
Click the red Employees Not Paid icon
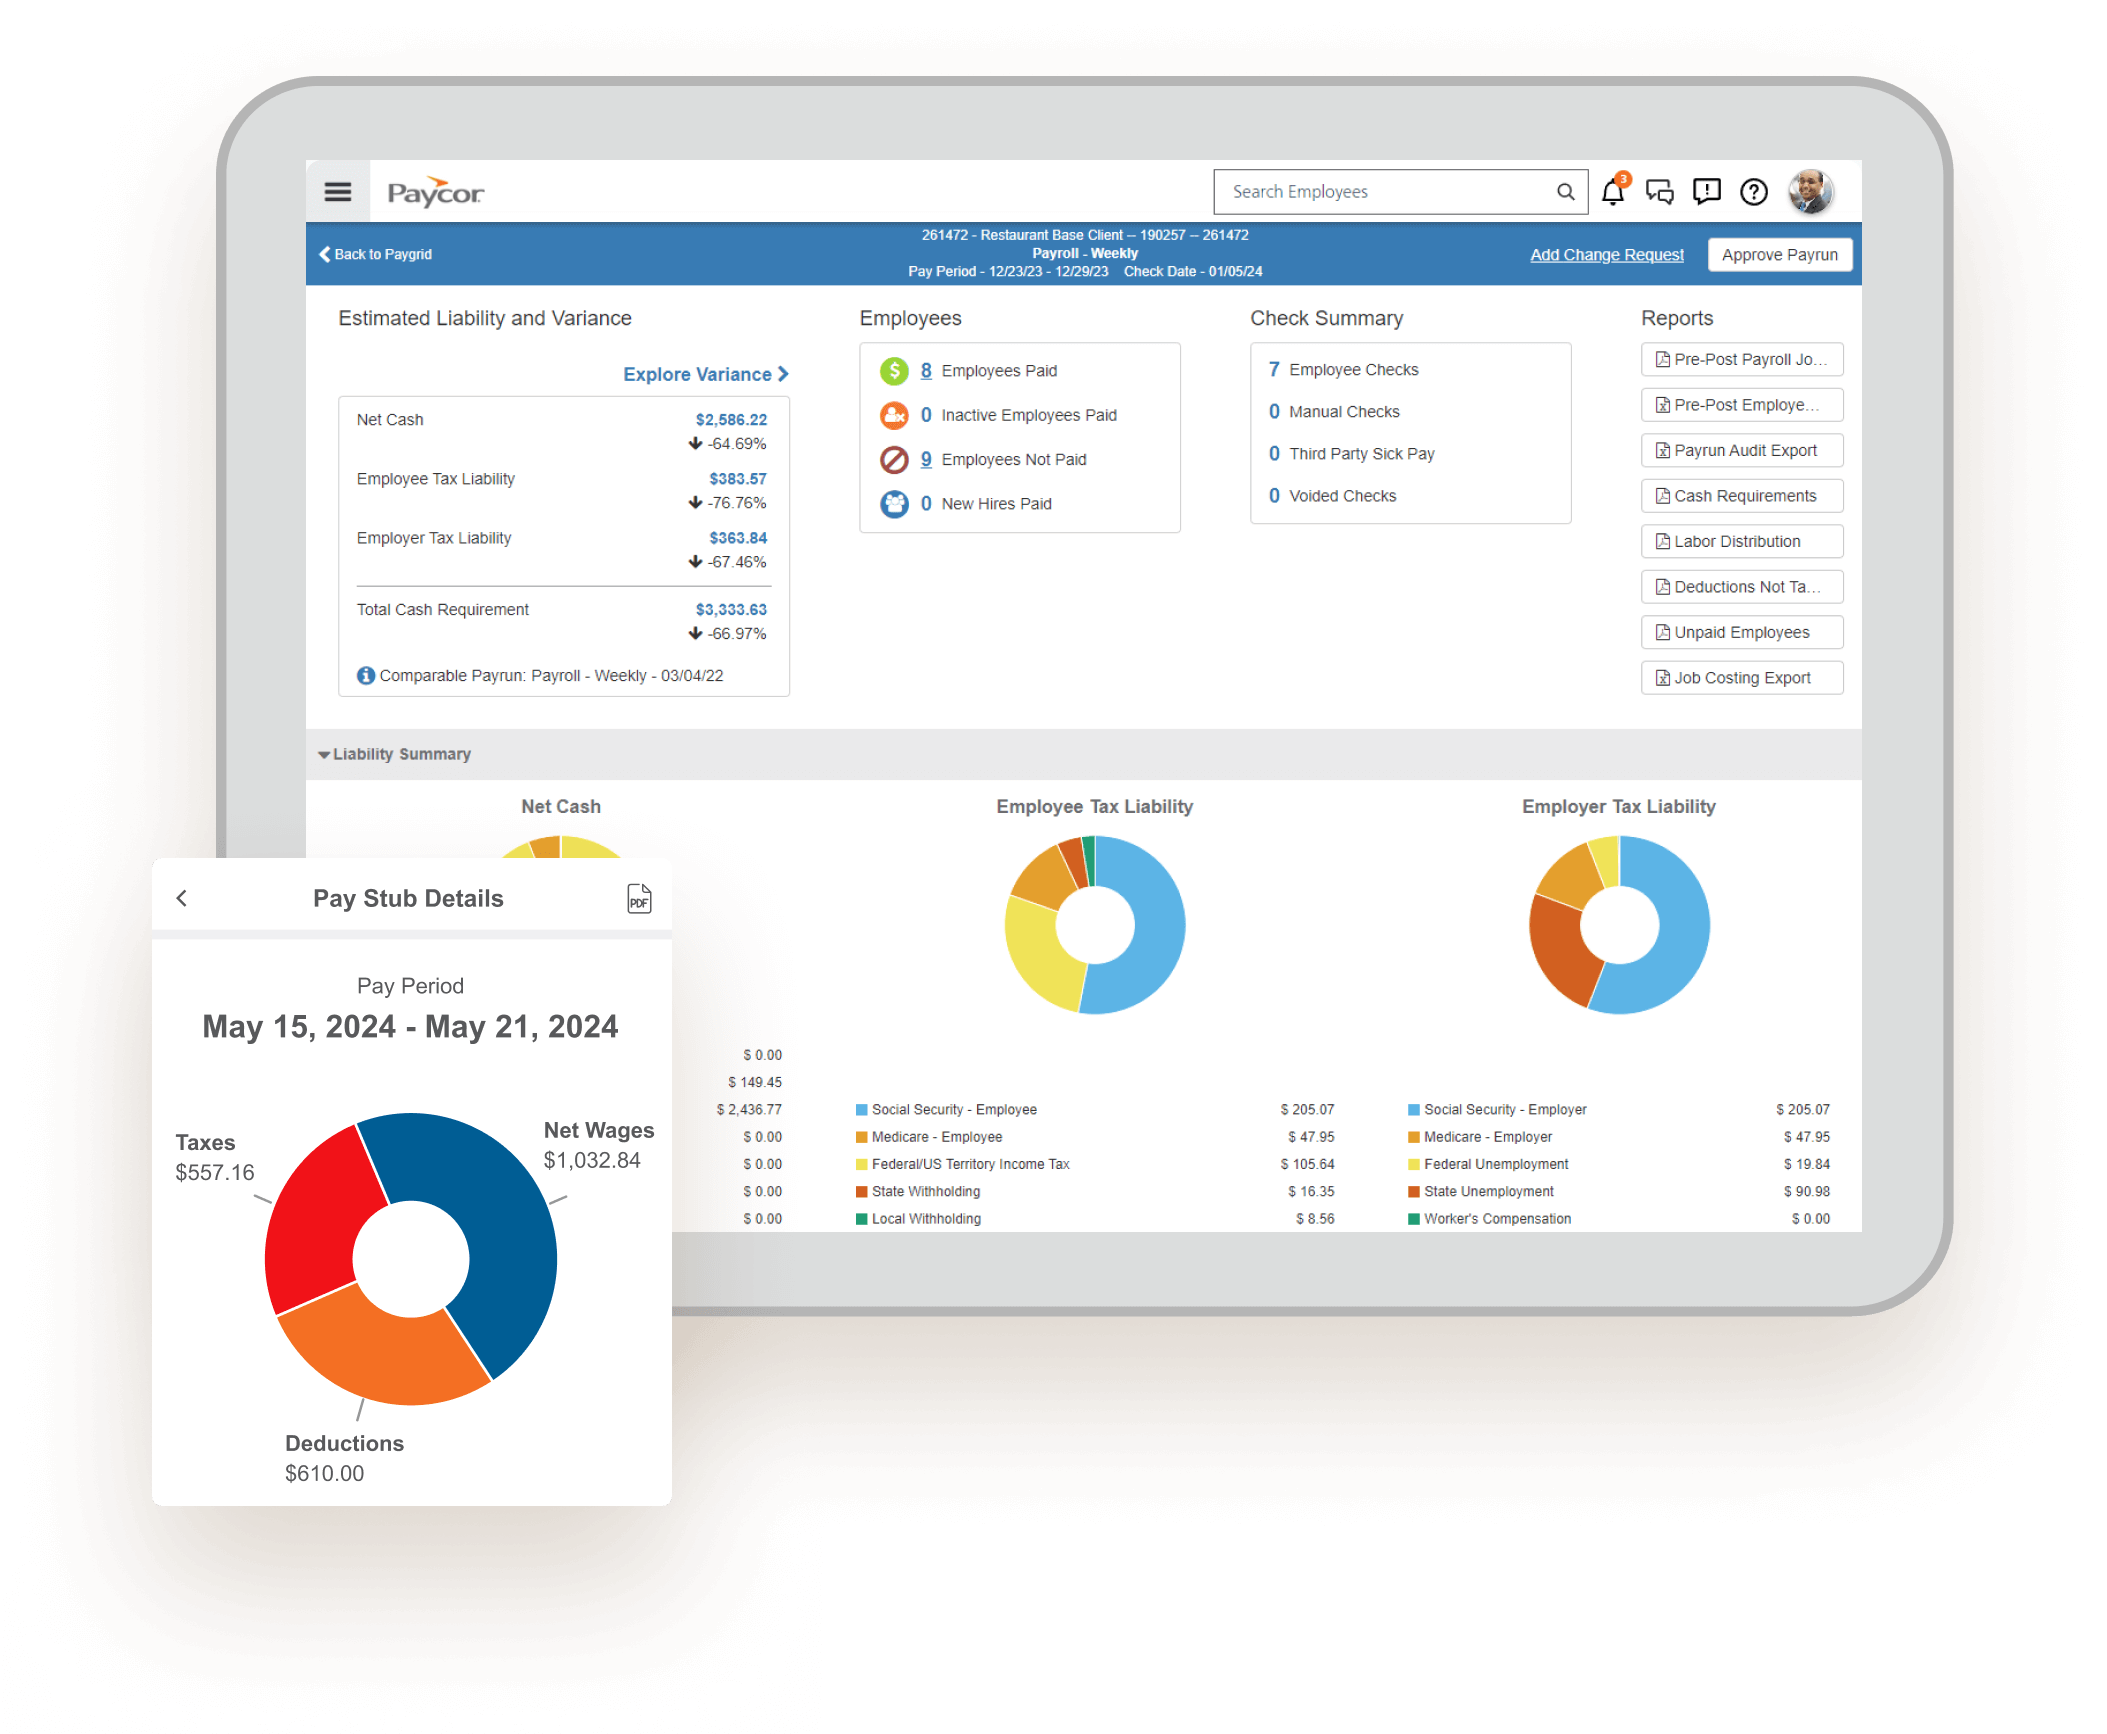click(x=894, y=460)
